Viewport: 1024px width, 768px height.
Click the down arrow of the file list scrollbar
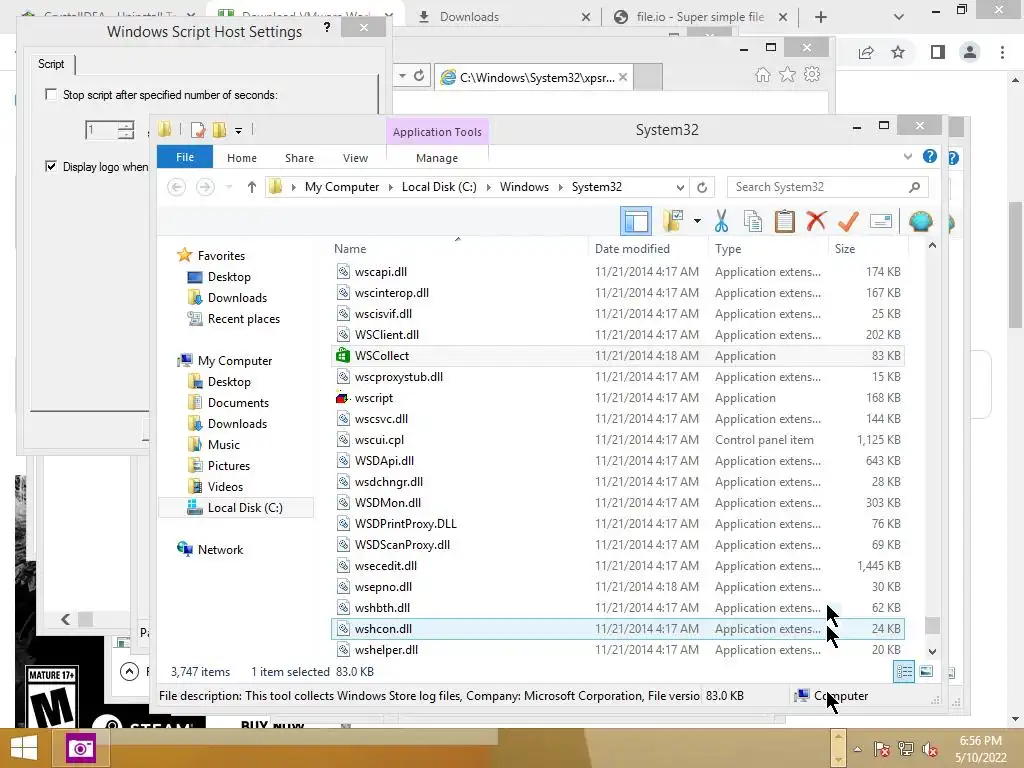tap(933, 651)
